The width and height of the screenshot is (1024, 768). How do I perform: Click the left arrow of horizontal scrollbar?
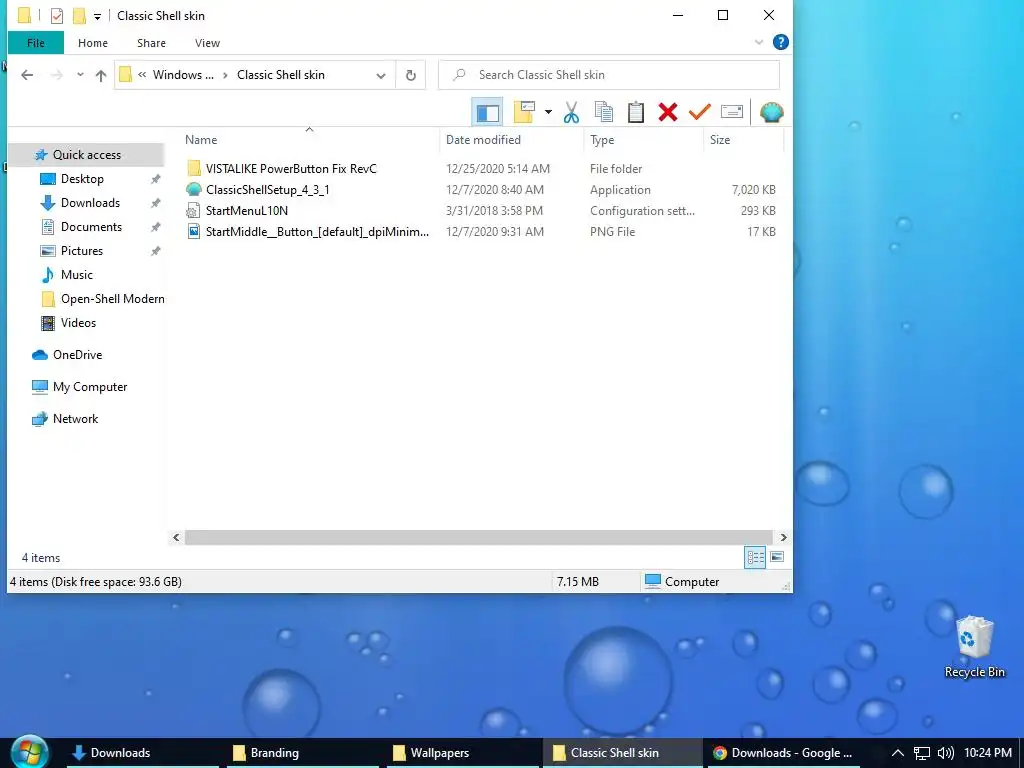[x=176, y=537]
